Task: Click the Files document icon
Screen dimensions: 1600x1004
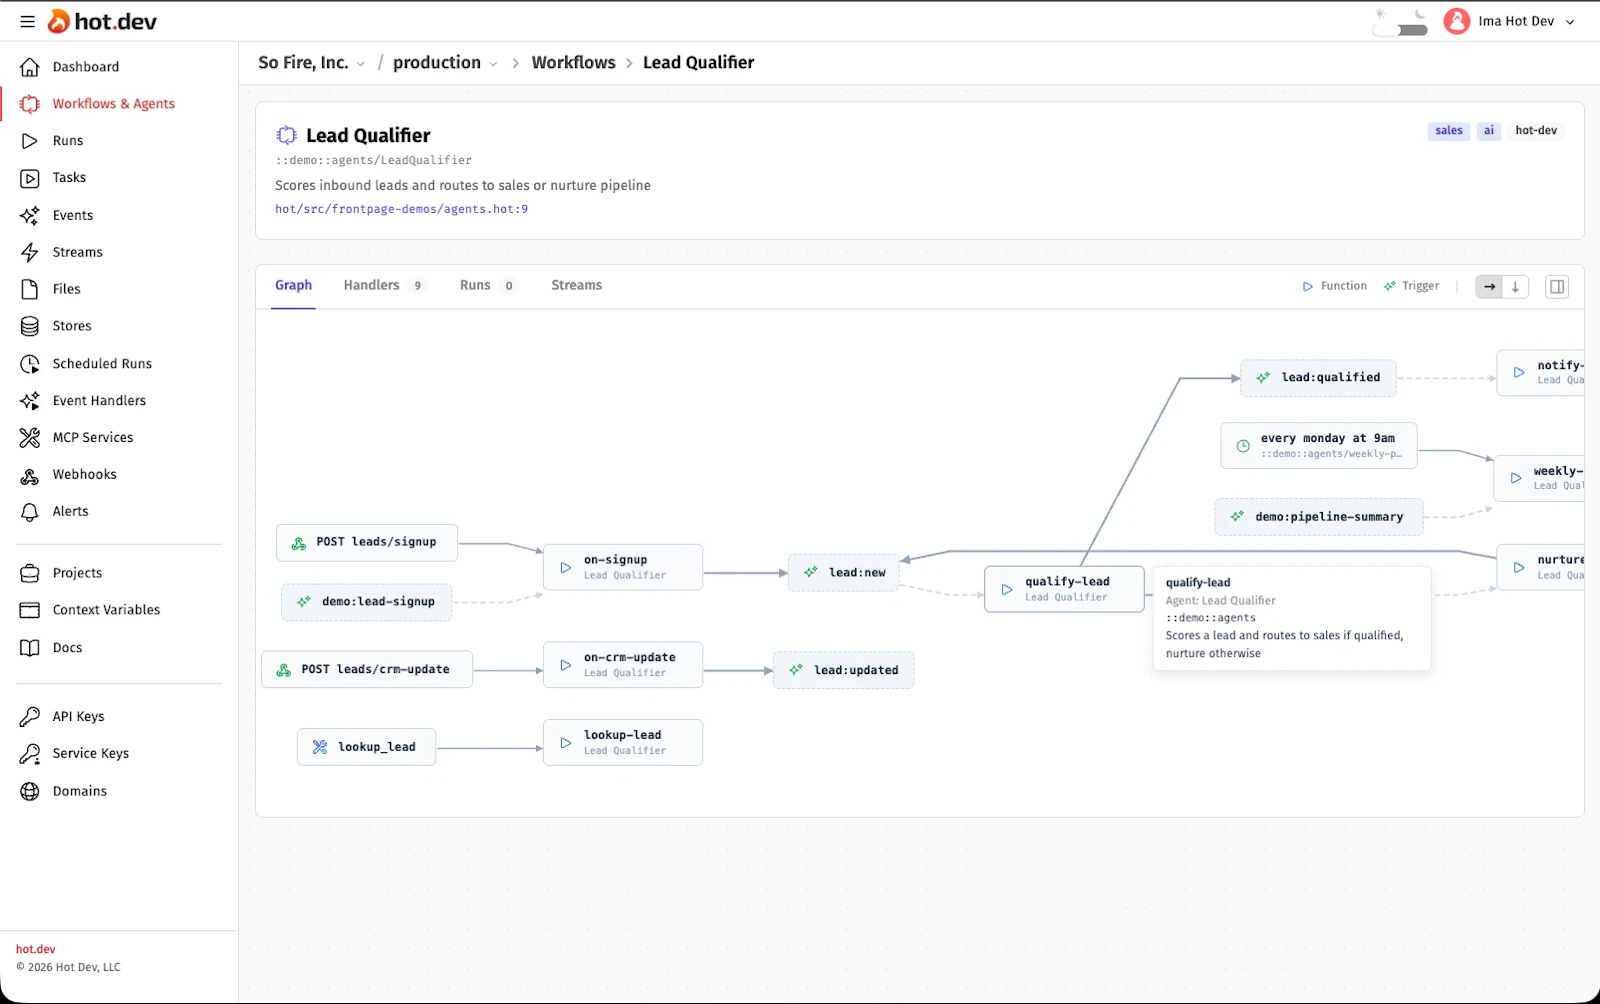Action: pos(30,289)
